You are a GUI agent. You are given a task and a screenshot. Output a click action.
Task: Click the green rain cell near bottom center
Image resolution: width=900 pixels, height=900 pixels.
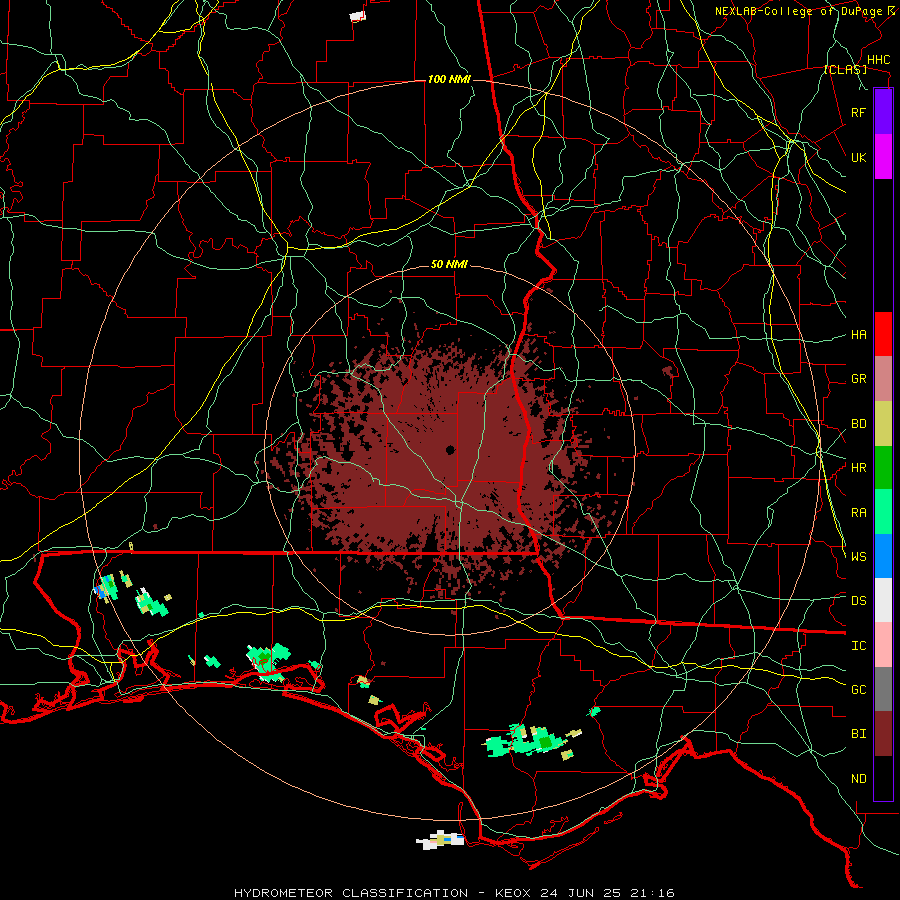pyautogui.click(x=531, y=742)
